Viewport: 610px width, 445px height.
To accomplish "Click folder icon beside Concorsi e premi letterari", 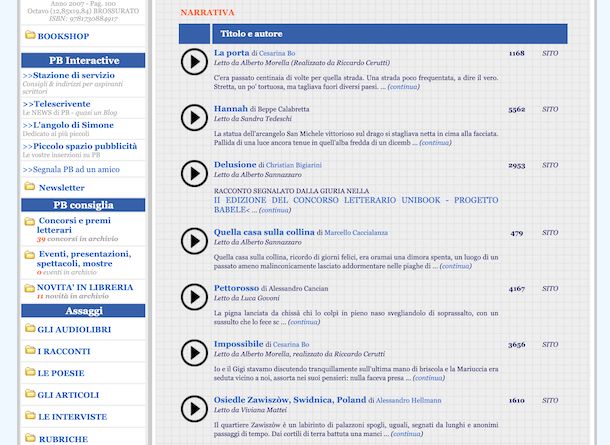I will click(30, 221).
